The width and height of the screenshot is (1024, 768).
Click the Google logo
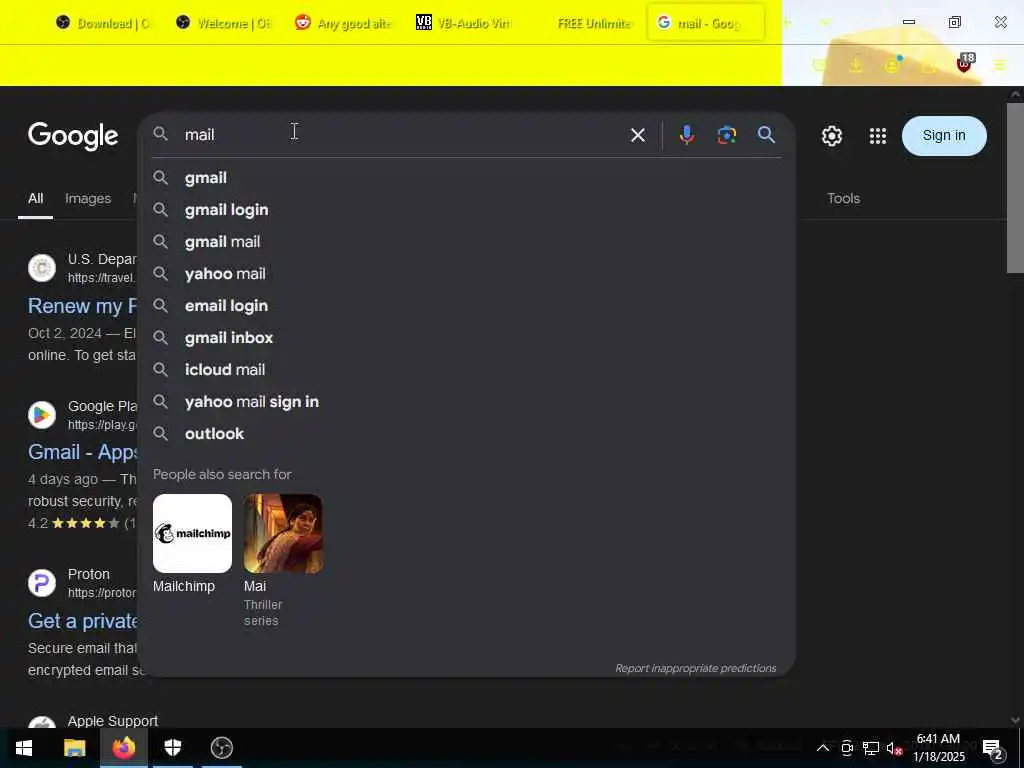[73, 136]
